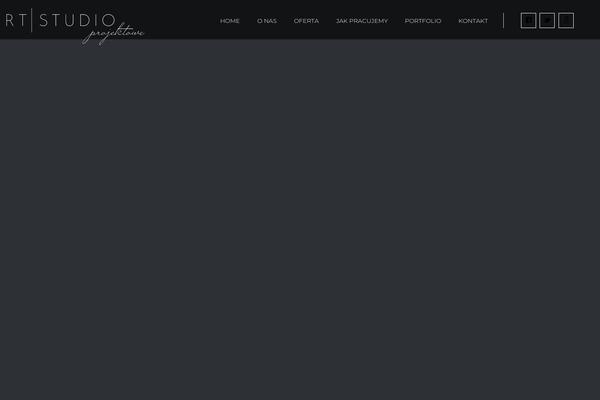
Task: Open the RT Studio projektowe logo
Action: pos(75,27)
